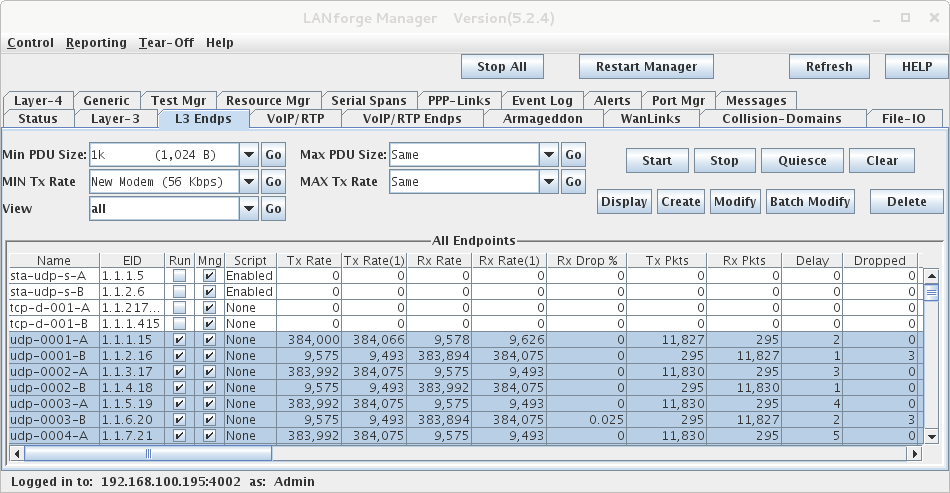Switch to the Status tab
This screenshot has width=950, height=493.
pyautogui.click(x=38, y=119)
